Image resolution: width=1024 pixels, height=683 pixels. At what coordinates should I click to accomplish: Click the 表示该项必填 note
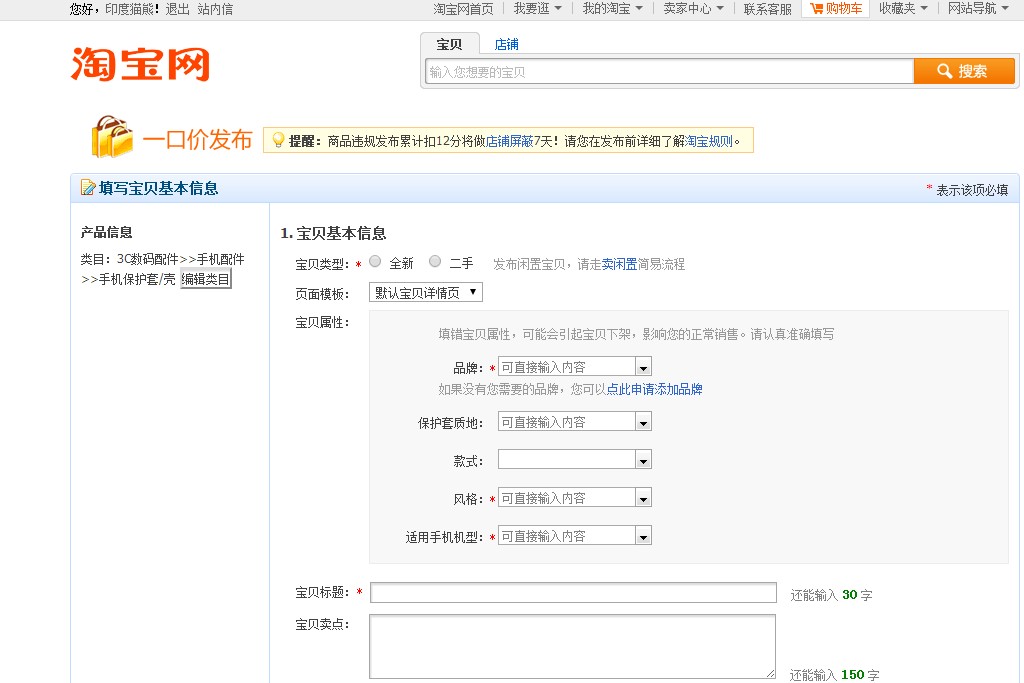(x=972, y=190)
